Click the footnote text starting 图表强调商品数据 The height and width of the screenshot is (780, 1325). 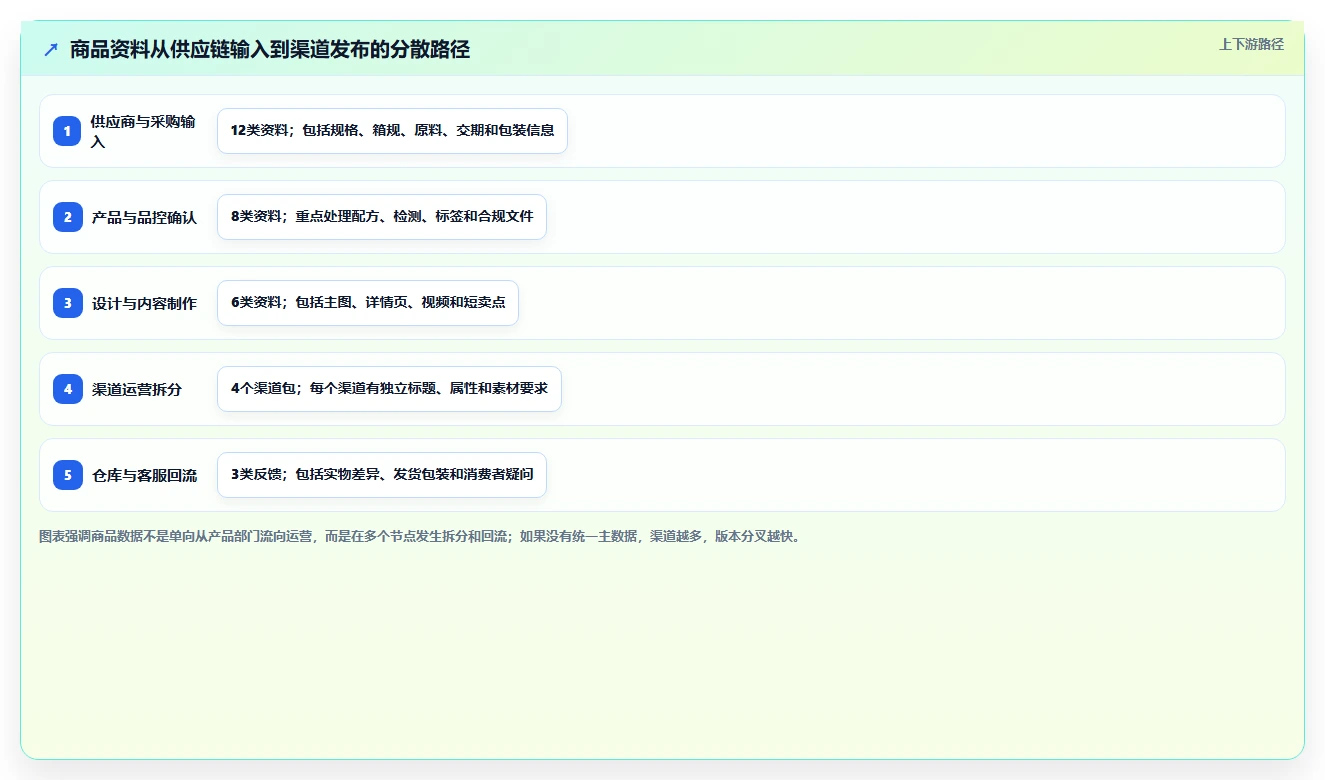[419, 536]
